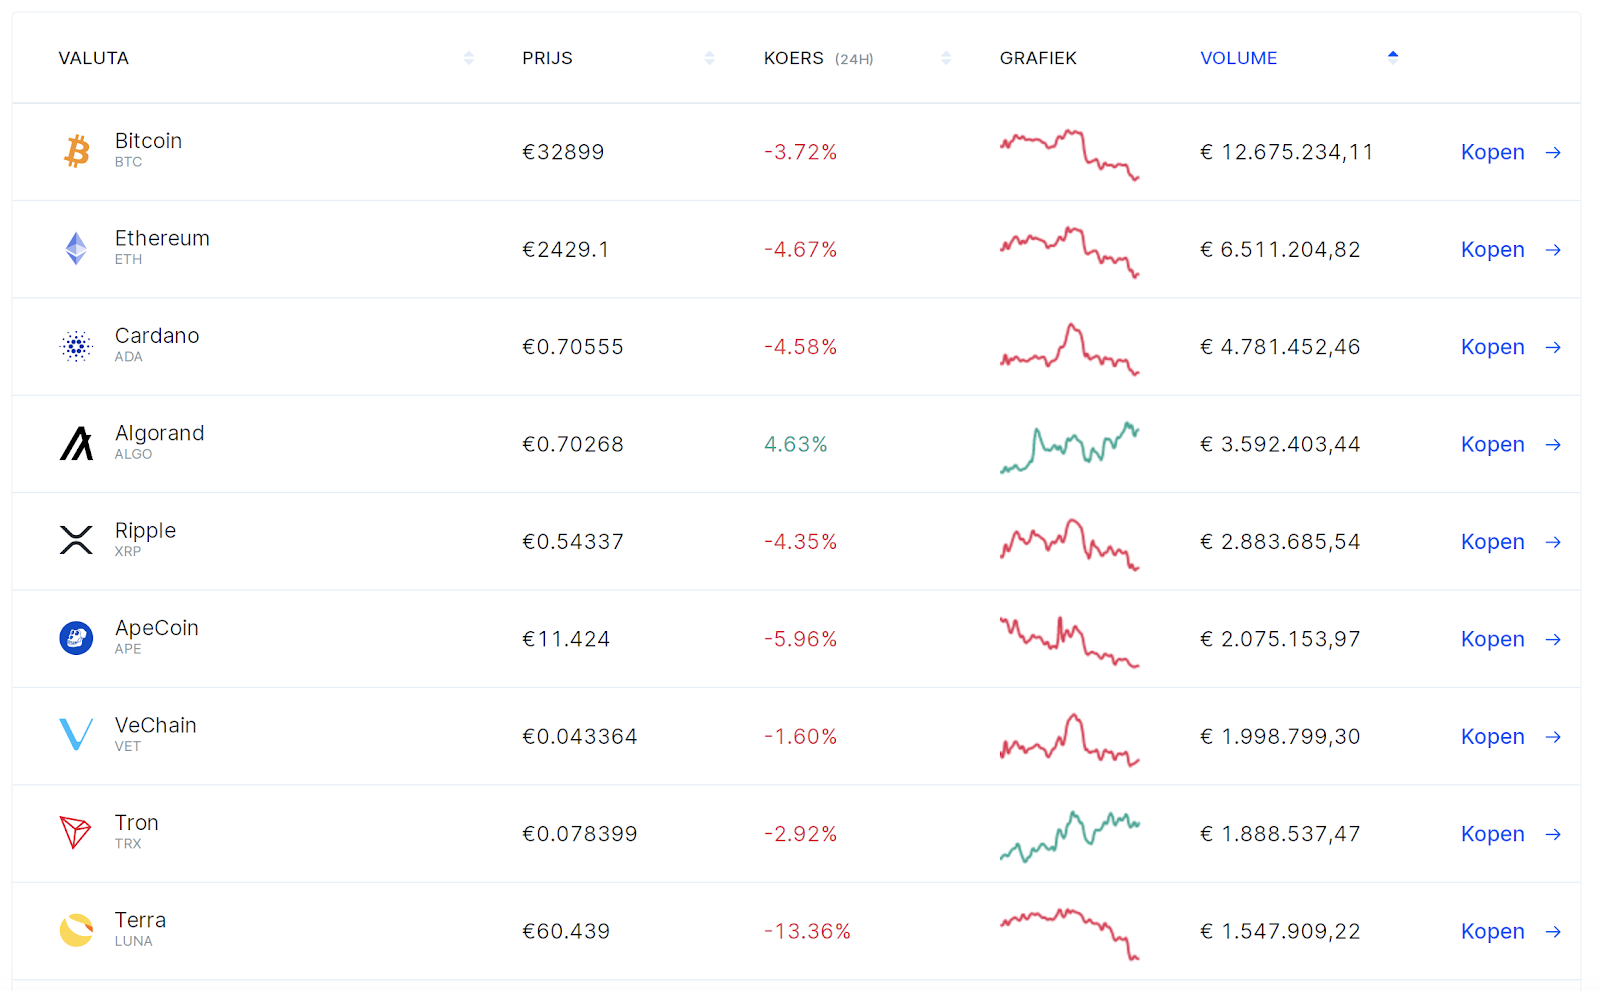Click the arrow icon in the Terra row
1600x991 pixels.
[x=1553, y=931]
